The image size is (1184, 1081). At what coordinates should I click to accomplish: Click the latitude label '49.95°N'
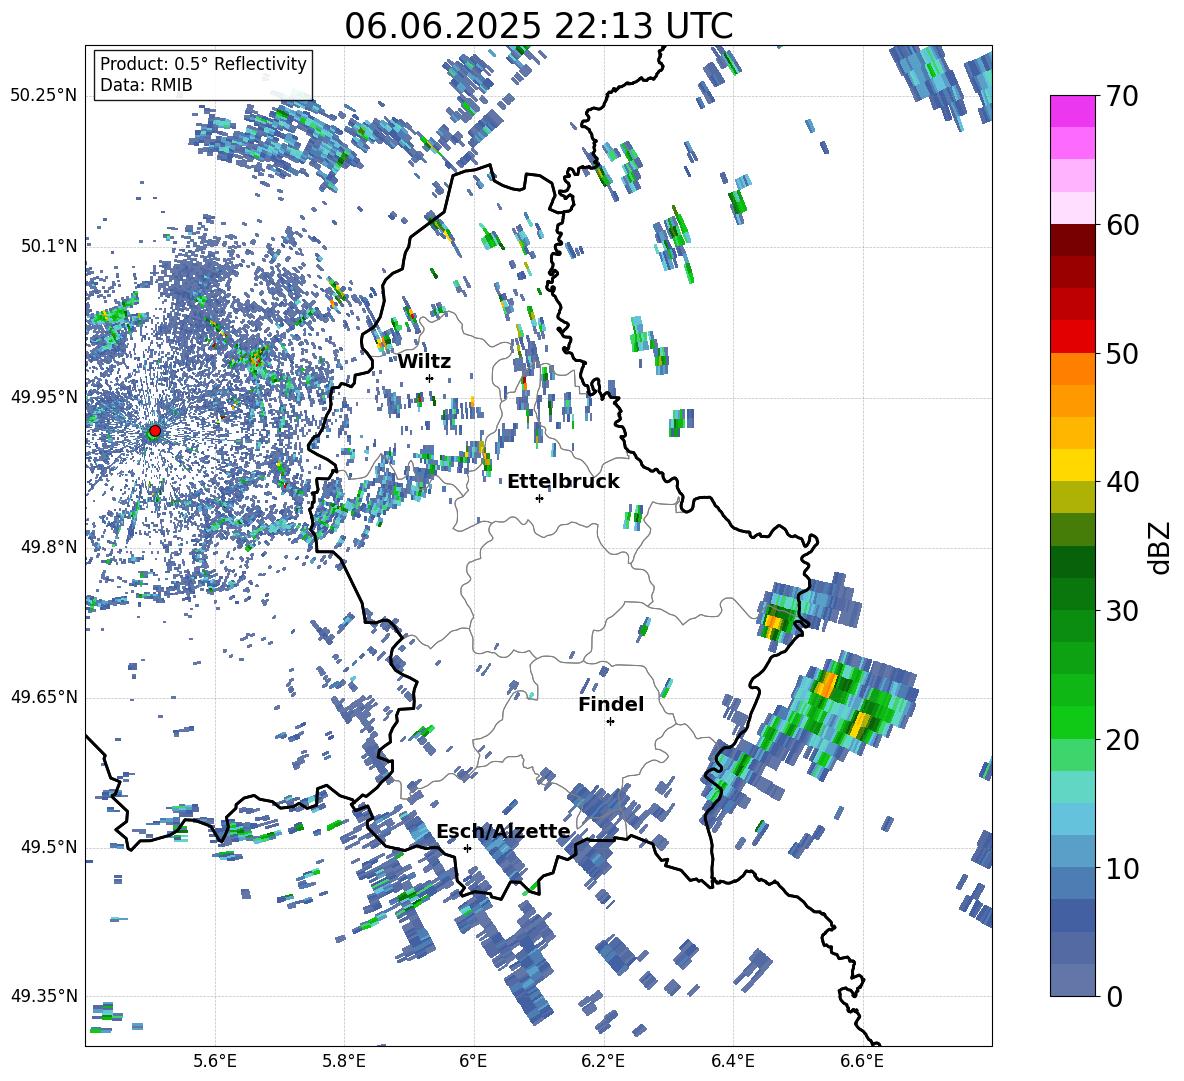[44, 396]
